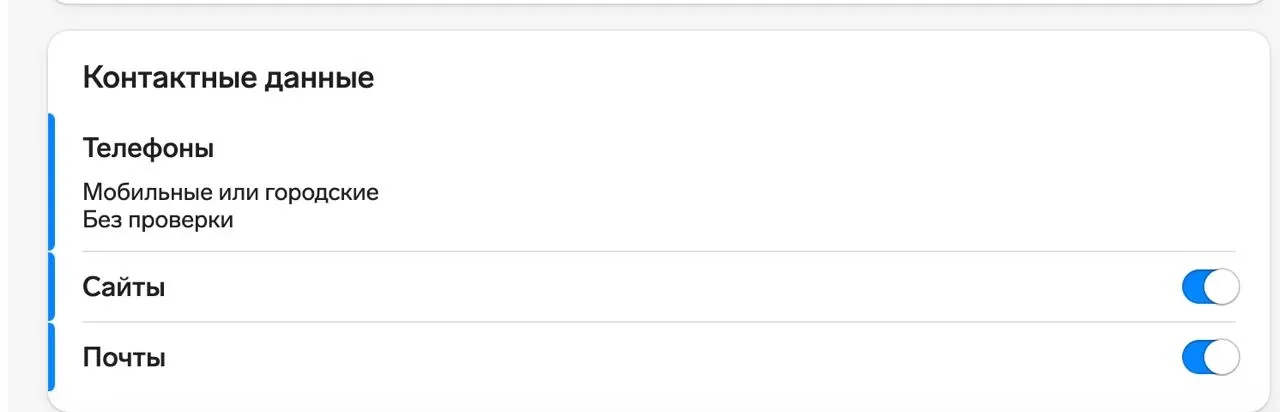The image size is (1280, 412).
Task: Click the Контактные данные heading
Action: click(x=228, y=78)
